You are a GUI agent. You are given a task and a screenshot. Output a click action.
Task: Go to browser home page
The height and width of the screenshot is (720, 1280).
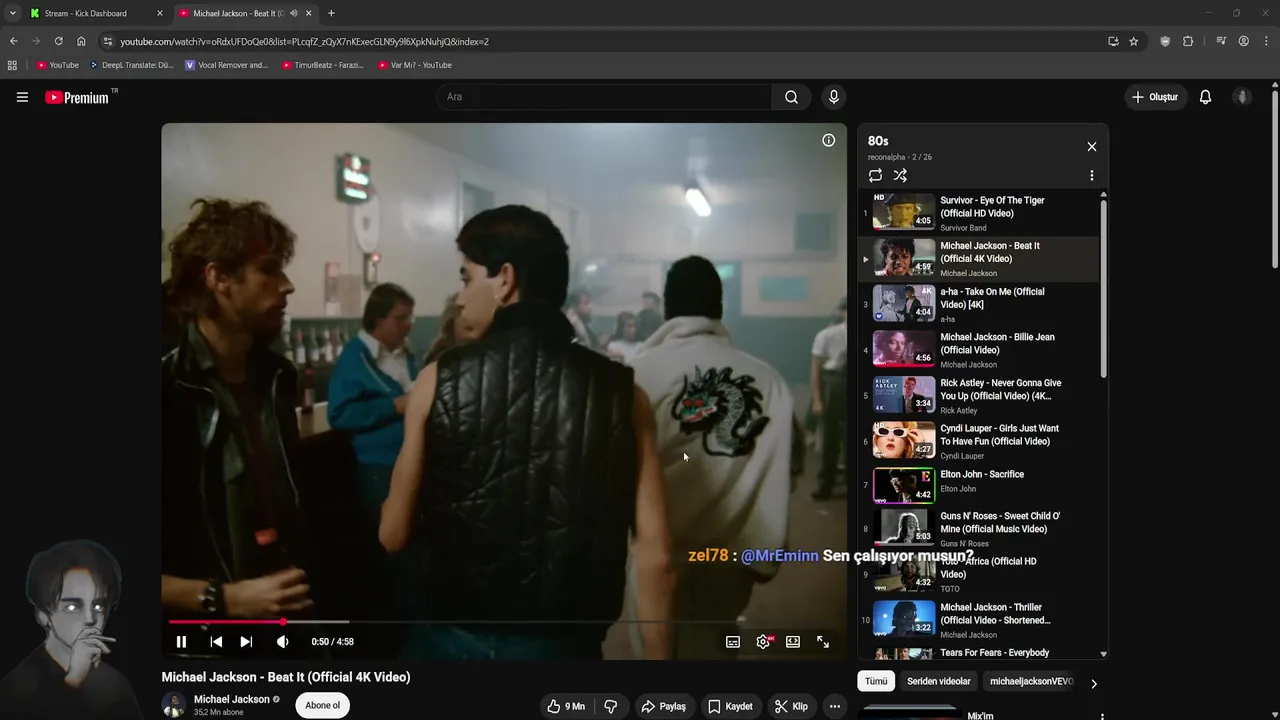(x=81, y=41)
